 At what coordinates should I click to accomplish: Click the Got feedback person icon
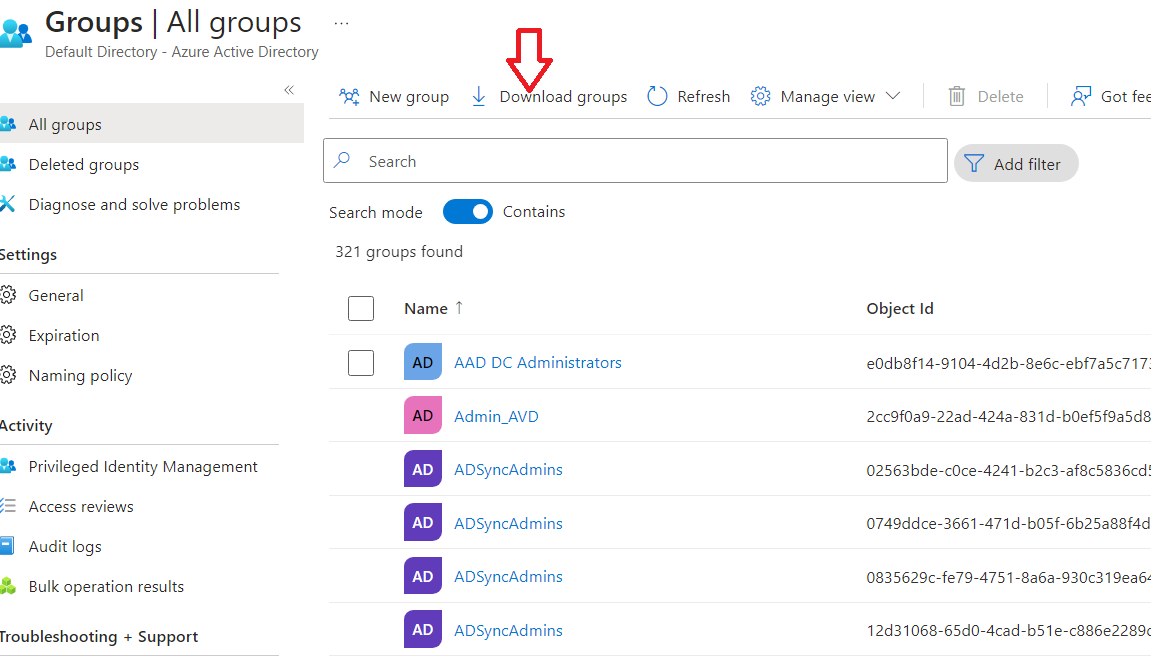coord(1081,96)
